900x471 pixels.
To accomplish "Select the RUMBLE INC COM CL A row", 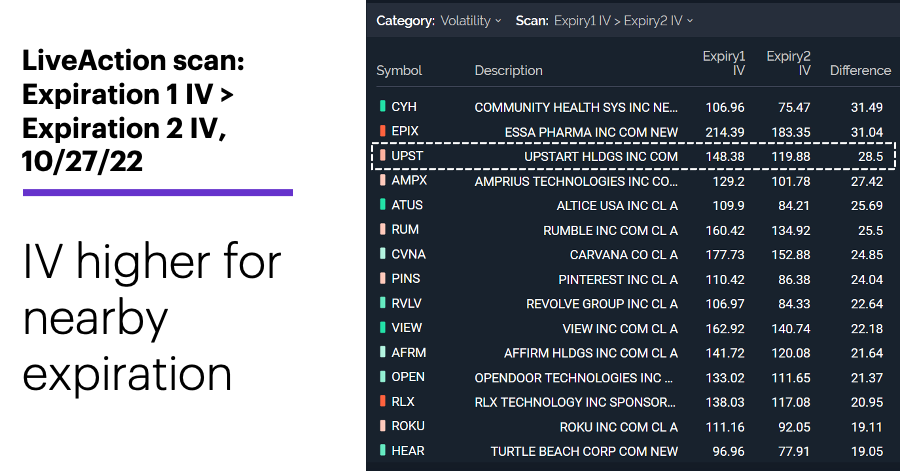I will click(x=633, y=230).
